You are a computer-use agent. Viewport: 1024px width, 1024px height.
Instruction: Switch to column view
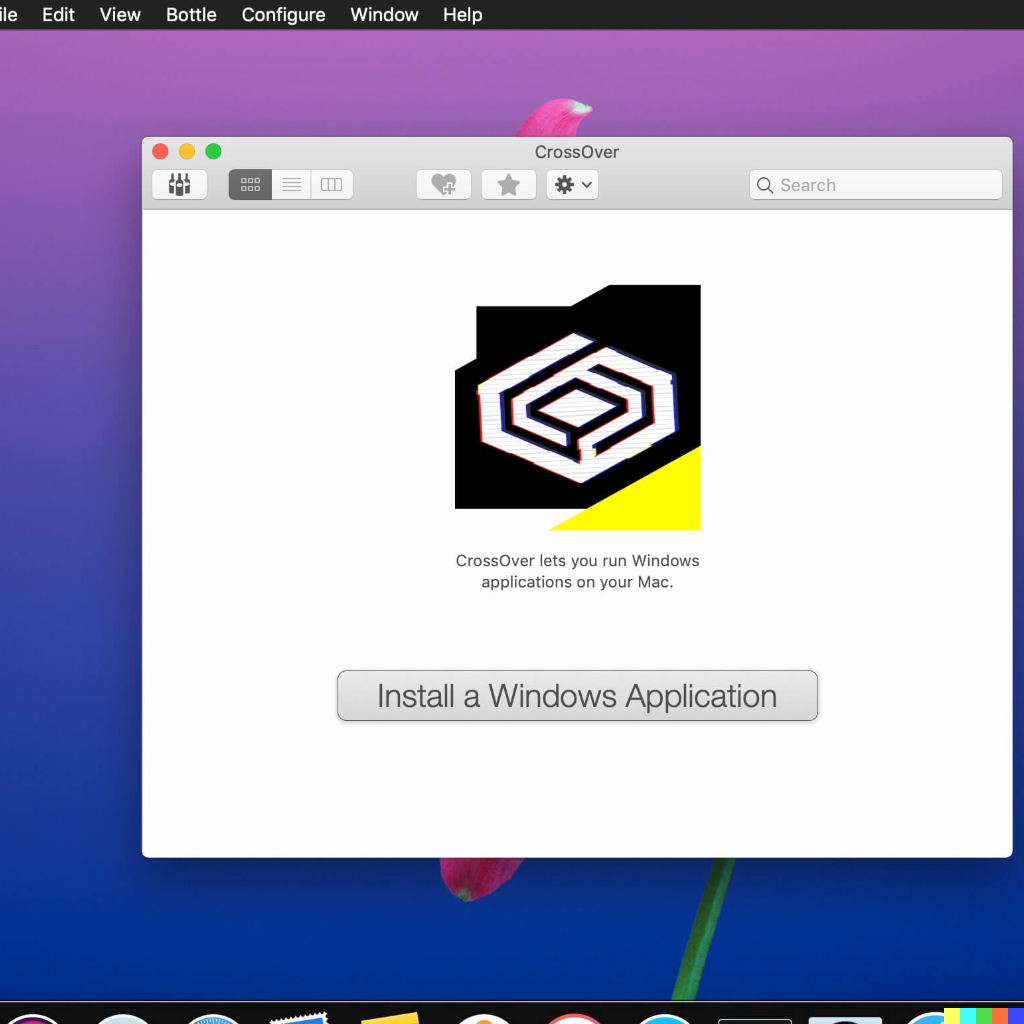pos(332,185)
